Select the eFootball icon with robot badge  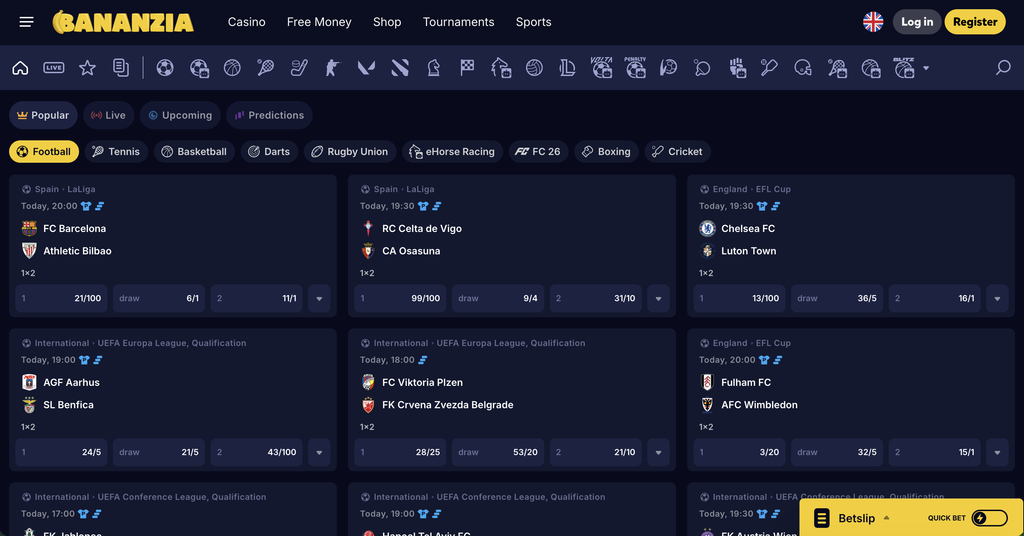coord(199,68)
